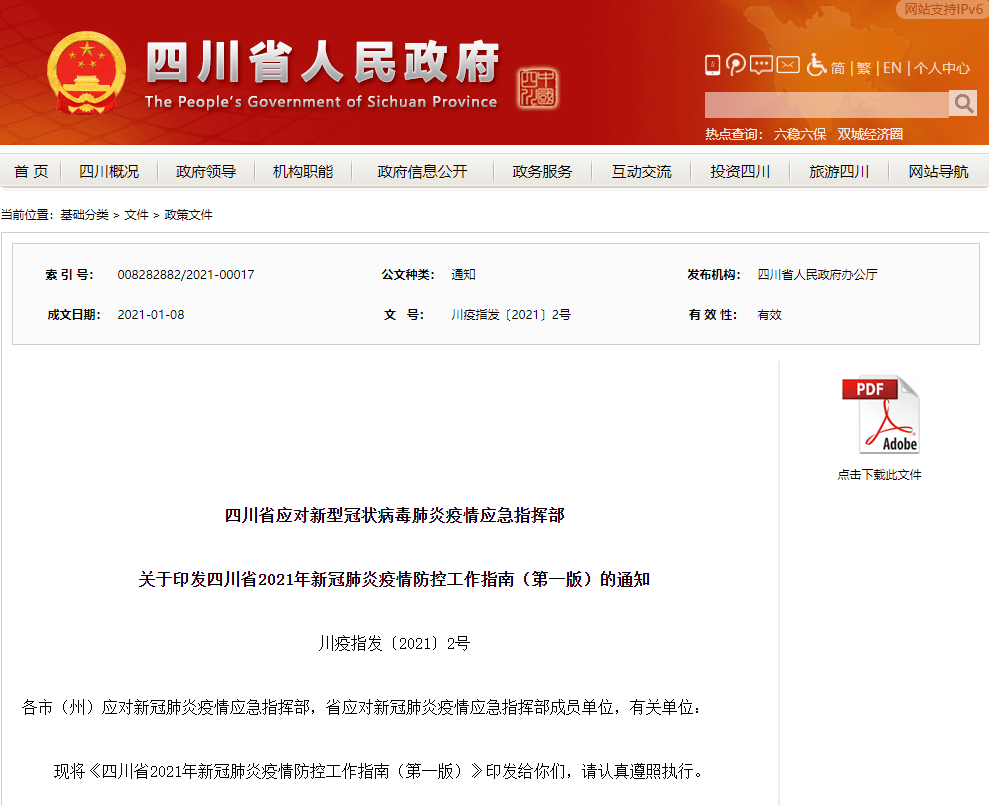Click into the header search input field

coord(826,104)
